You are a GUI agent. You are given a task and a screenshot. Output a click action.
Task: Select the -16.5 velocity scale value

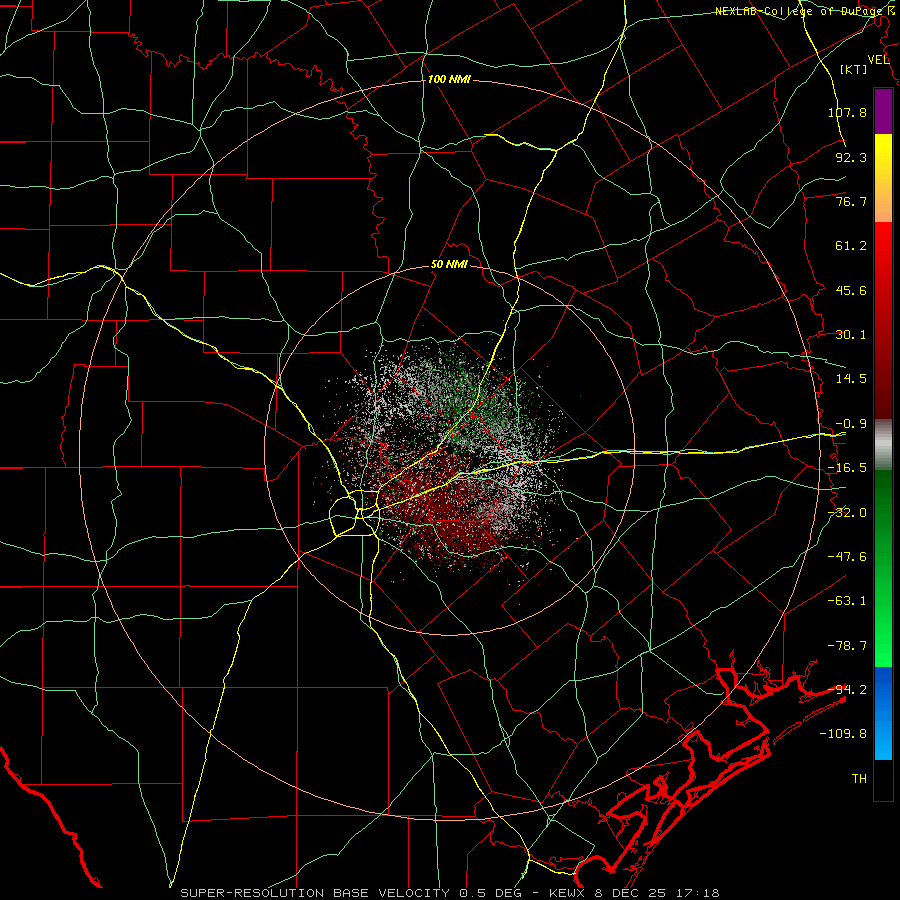coord(847,468)
